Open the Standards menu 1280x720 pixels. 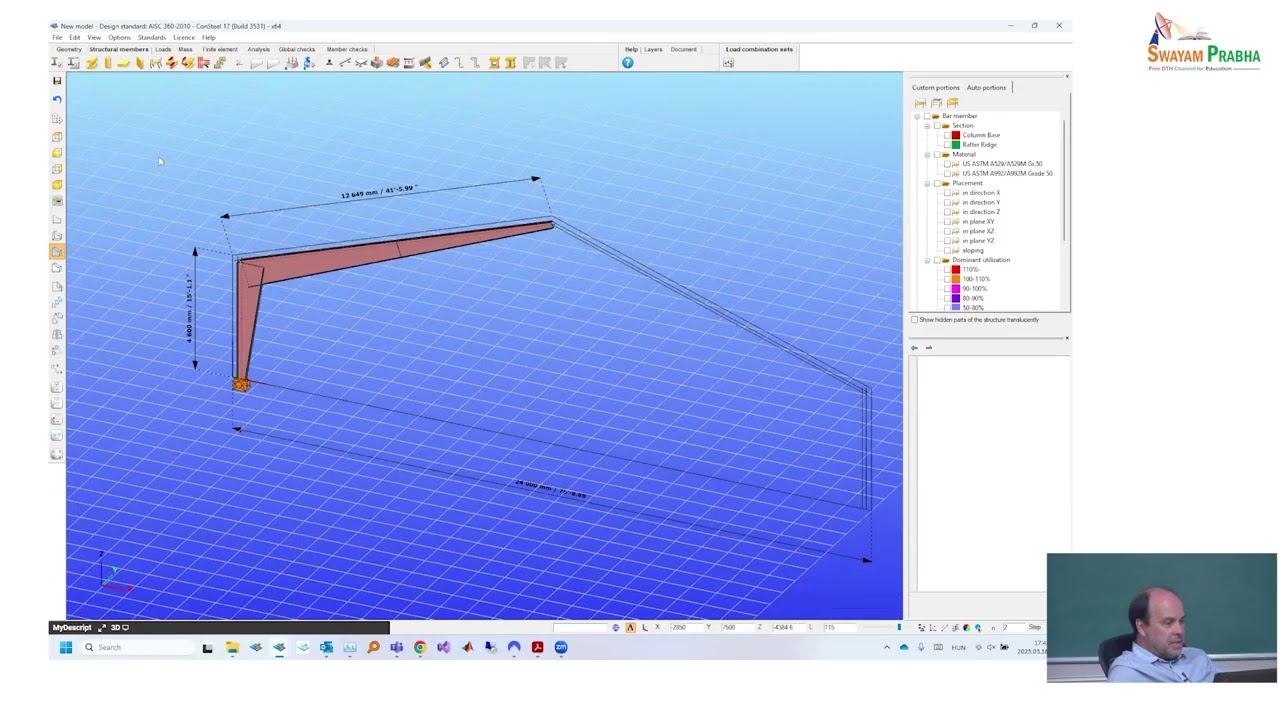click(x=152, y=37)
